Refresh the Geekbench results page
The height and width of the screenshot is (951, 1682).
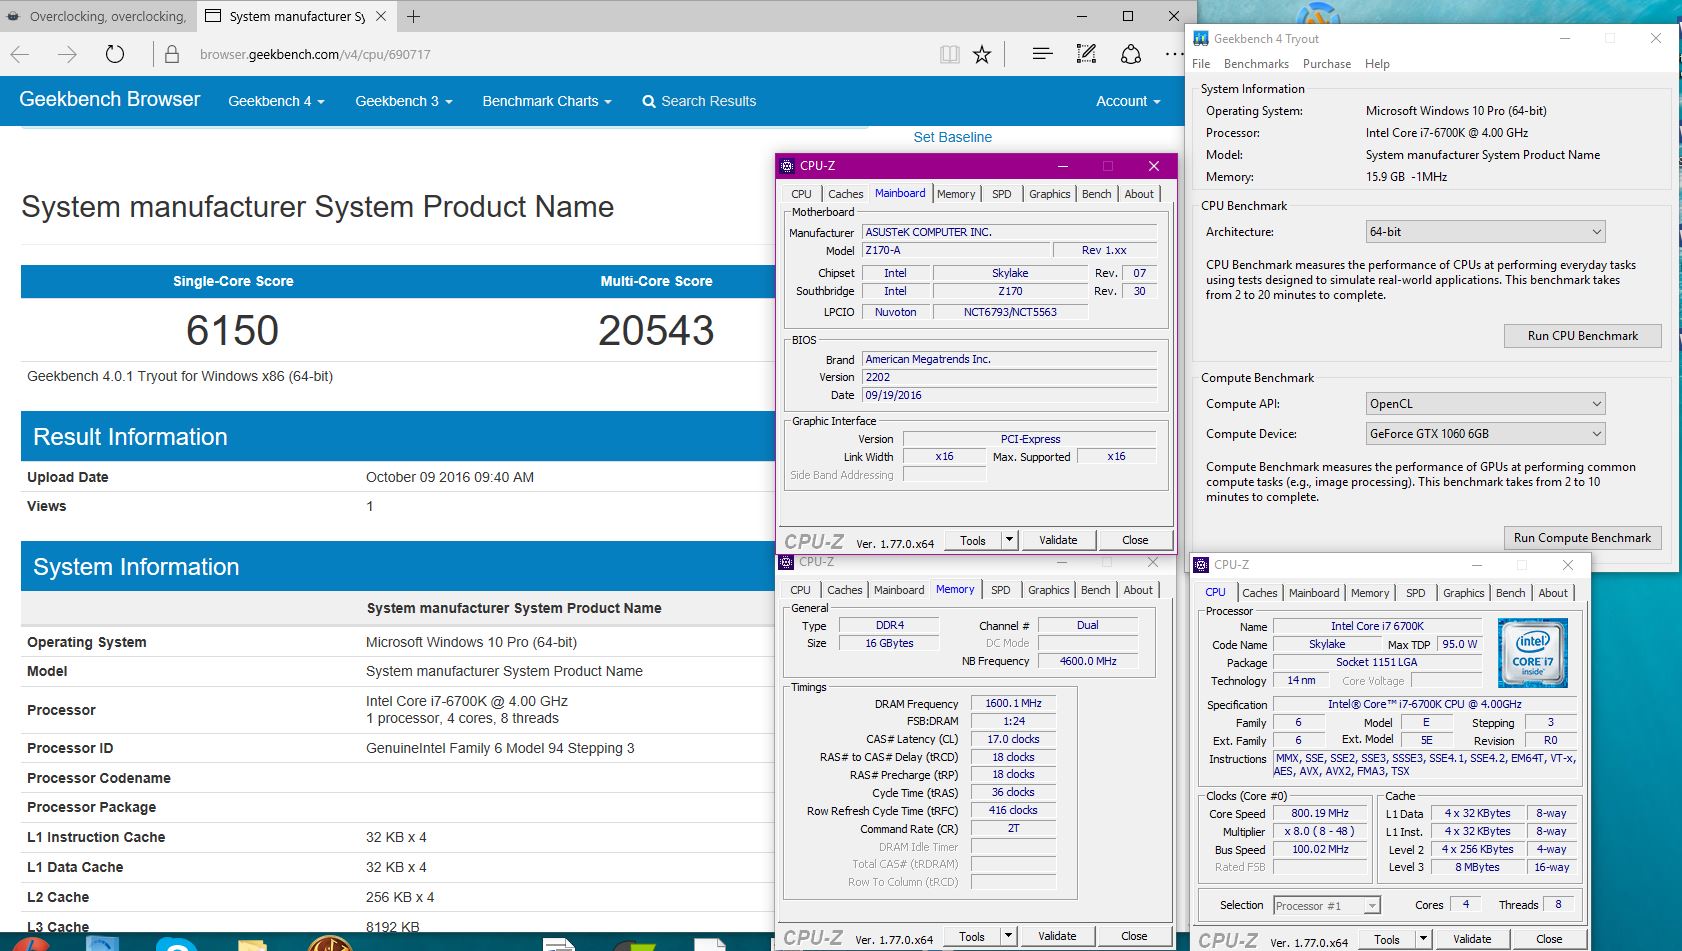pyautogui.click(x=115, y=54)
